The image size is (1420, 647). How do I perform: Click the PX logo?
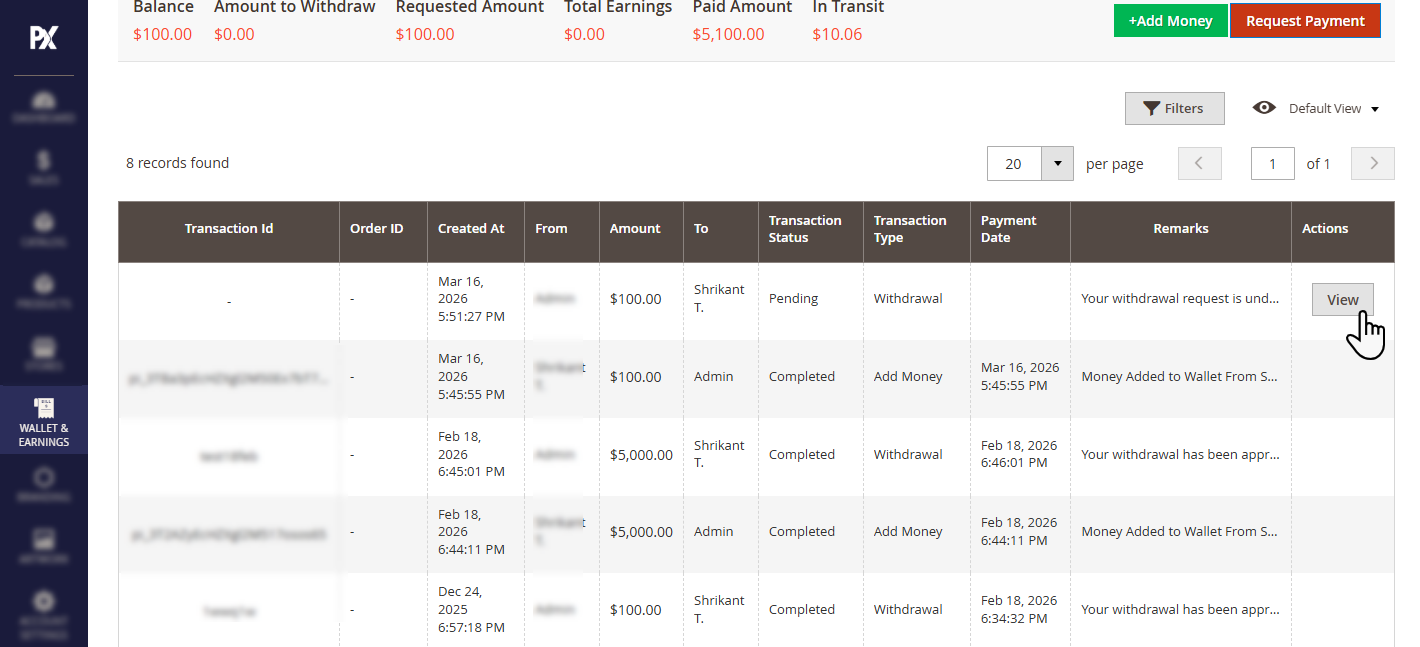pyautogui.click(x=44, y=38)
